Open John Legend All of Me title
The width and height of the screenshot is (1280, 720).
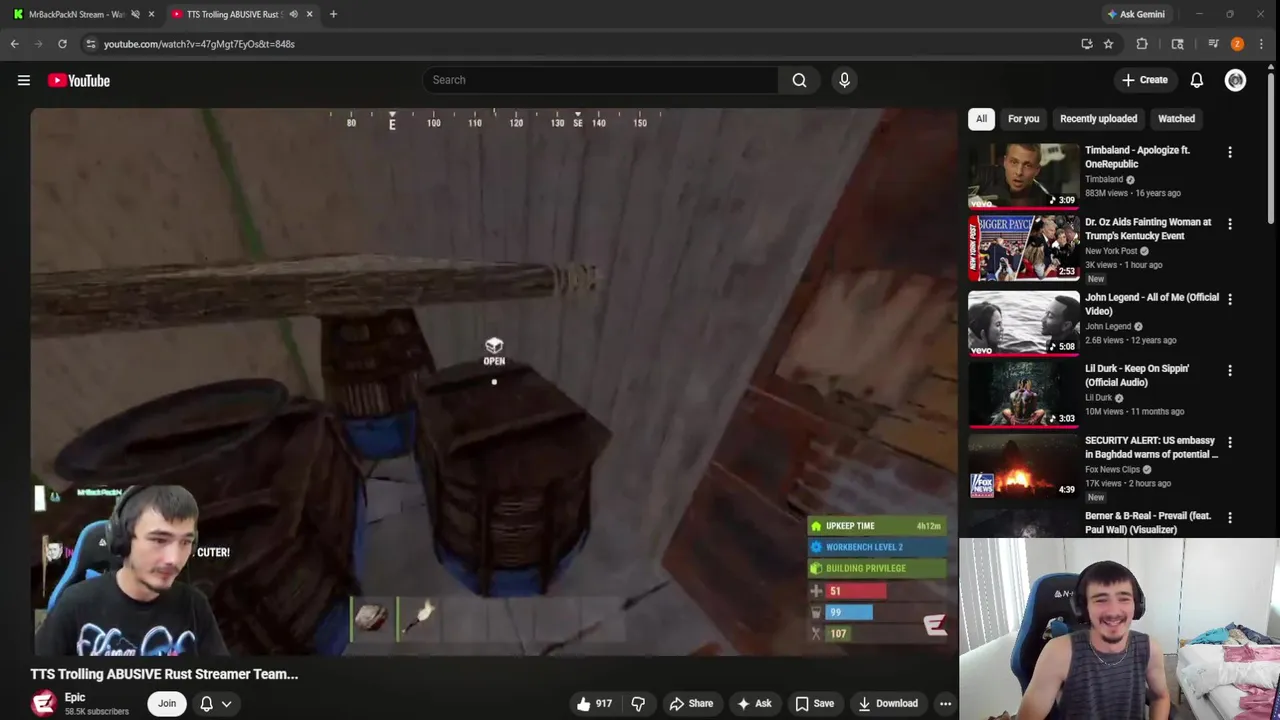coord(1152,304)
